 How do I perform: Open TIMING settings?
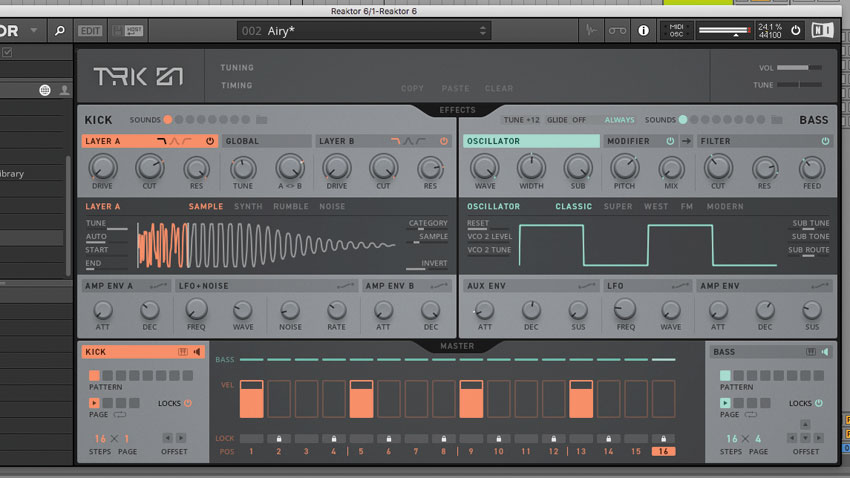tap(236, 86)
